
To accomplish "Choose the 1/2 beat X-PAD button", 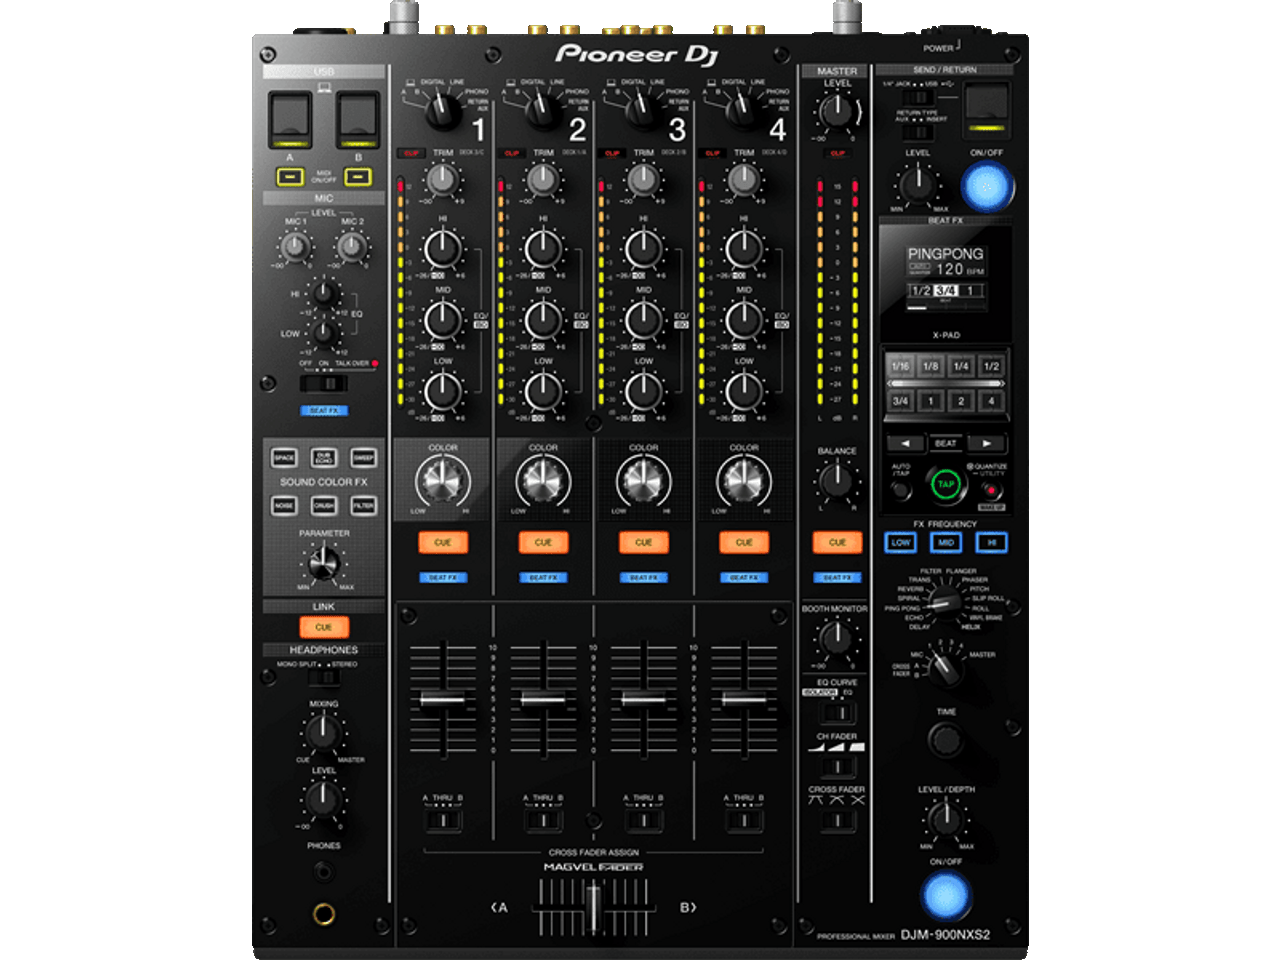I will (x=991, y=366).
